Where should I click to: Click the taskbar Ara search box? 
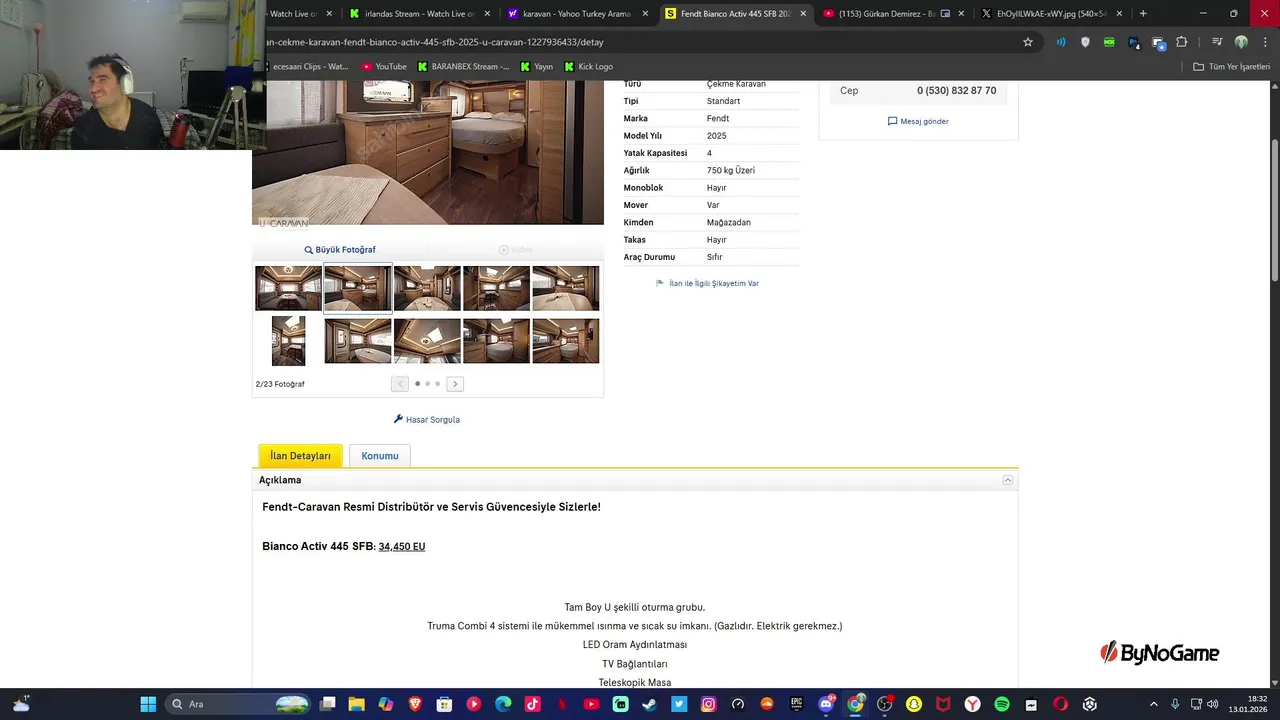238,704
